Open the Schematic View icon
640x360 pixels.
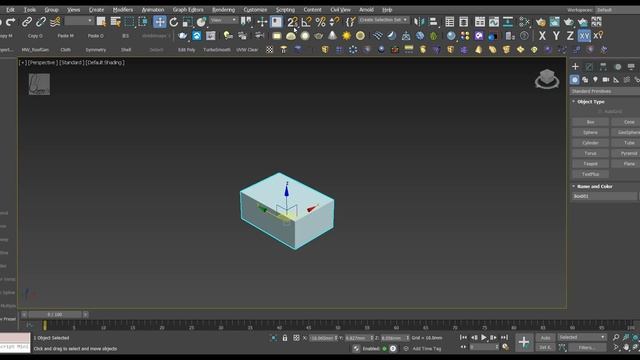point(508,22)
